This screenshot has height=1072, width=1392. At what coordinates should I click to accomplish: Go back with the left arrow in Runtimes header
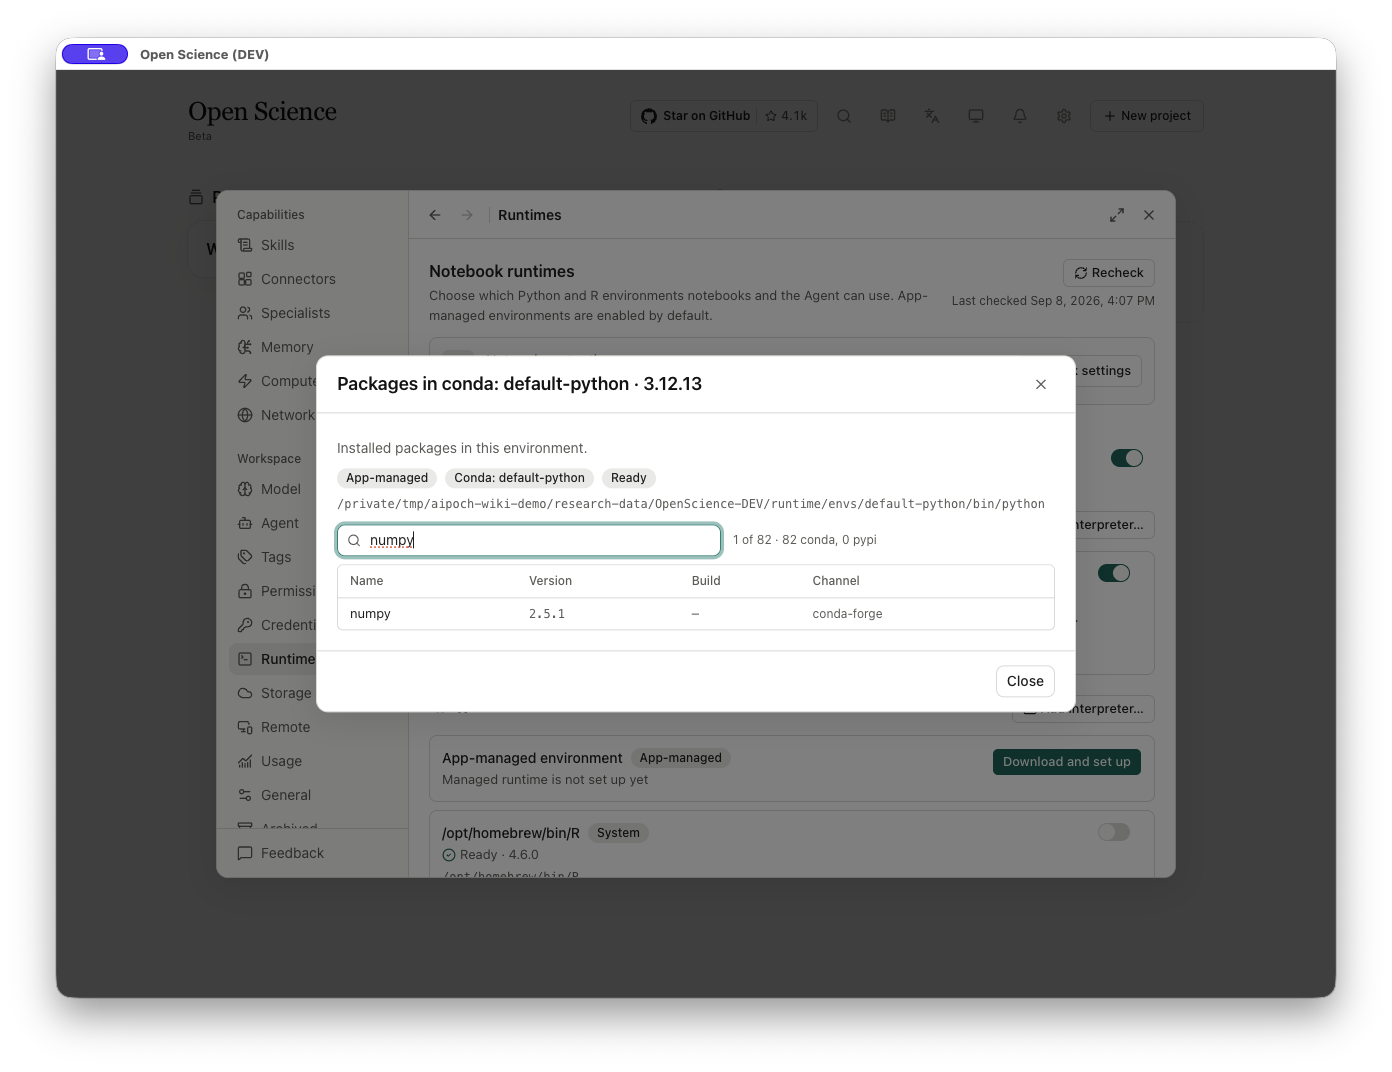tap(435, 215)
